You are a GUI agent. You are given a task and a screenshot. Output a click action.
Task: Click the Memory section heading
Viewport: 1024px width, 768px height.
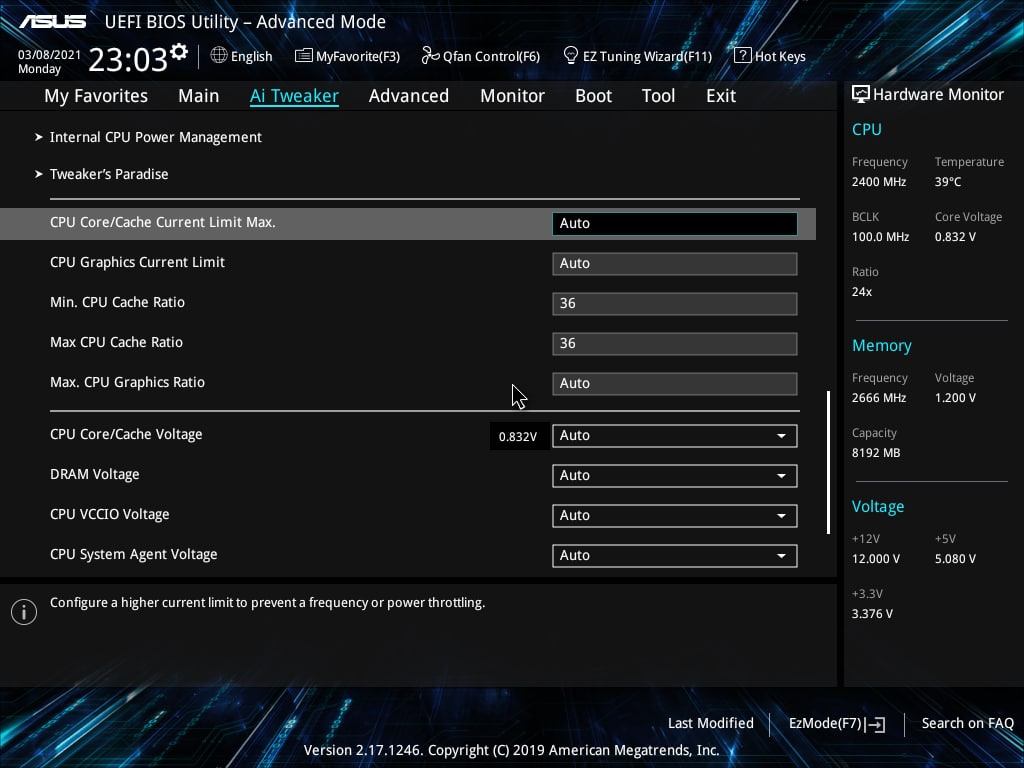tap(882, 345)
